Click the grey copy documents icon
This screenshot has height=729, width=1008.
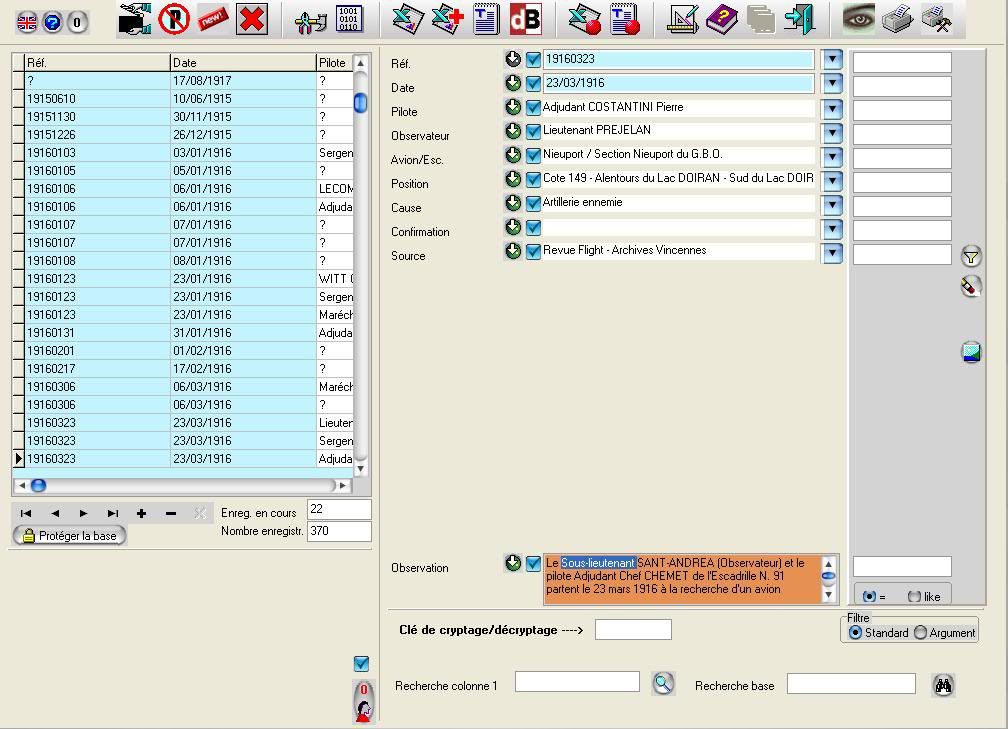(760, 19)
